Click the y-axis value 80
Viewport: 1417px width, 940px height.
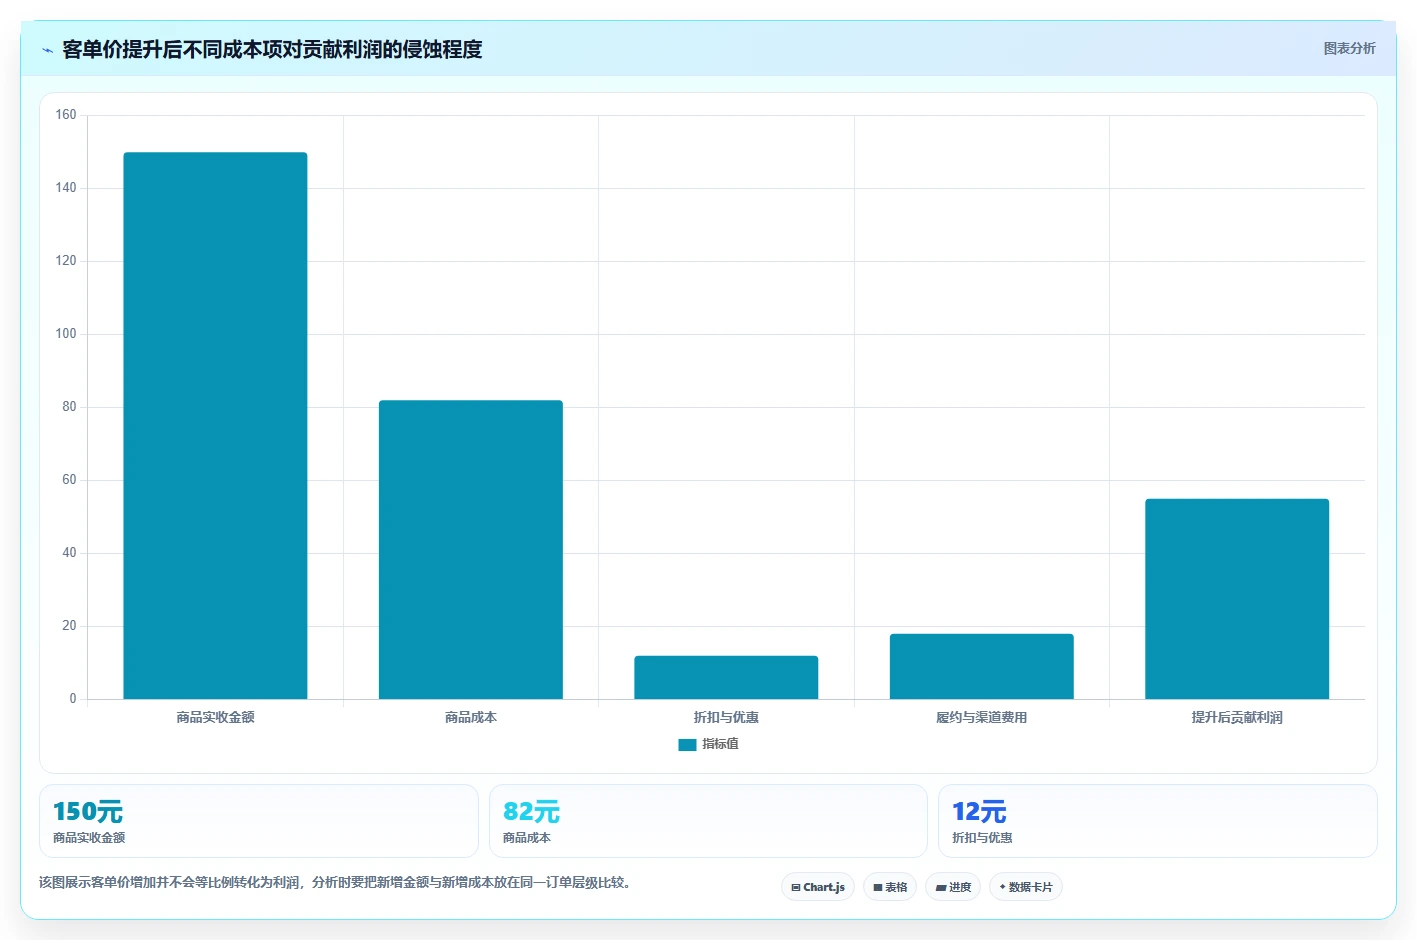[x=69, y=407]
